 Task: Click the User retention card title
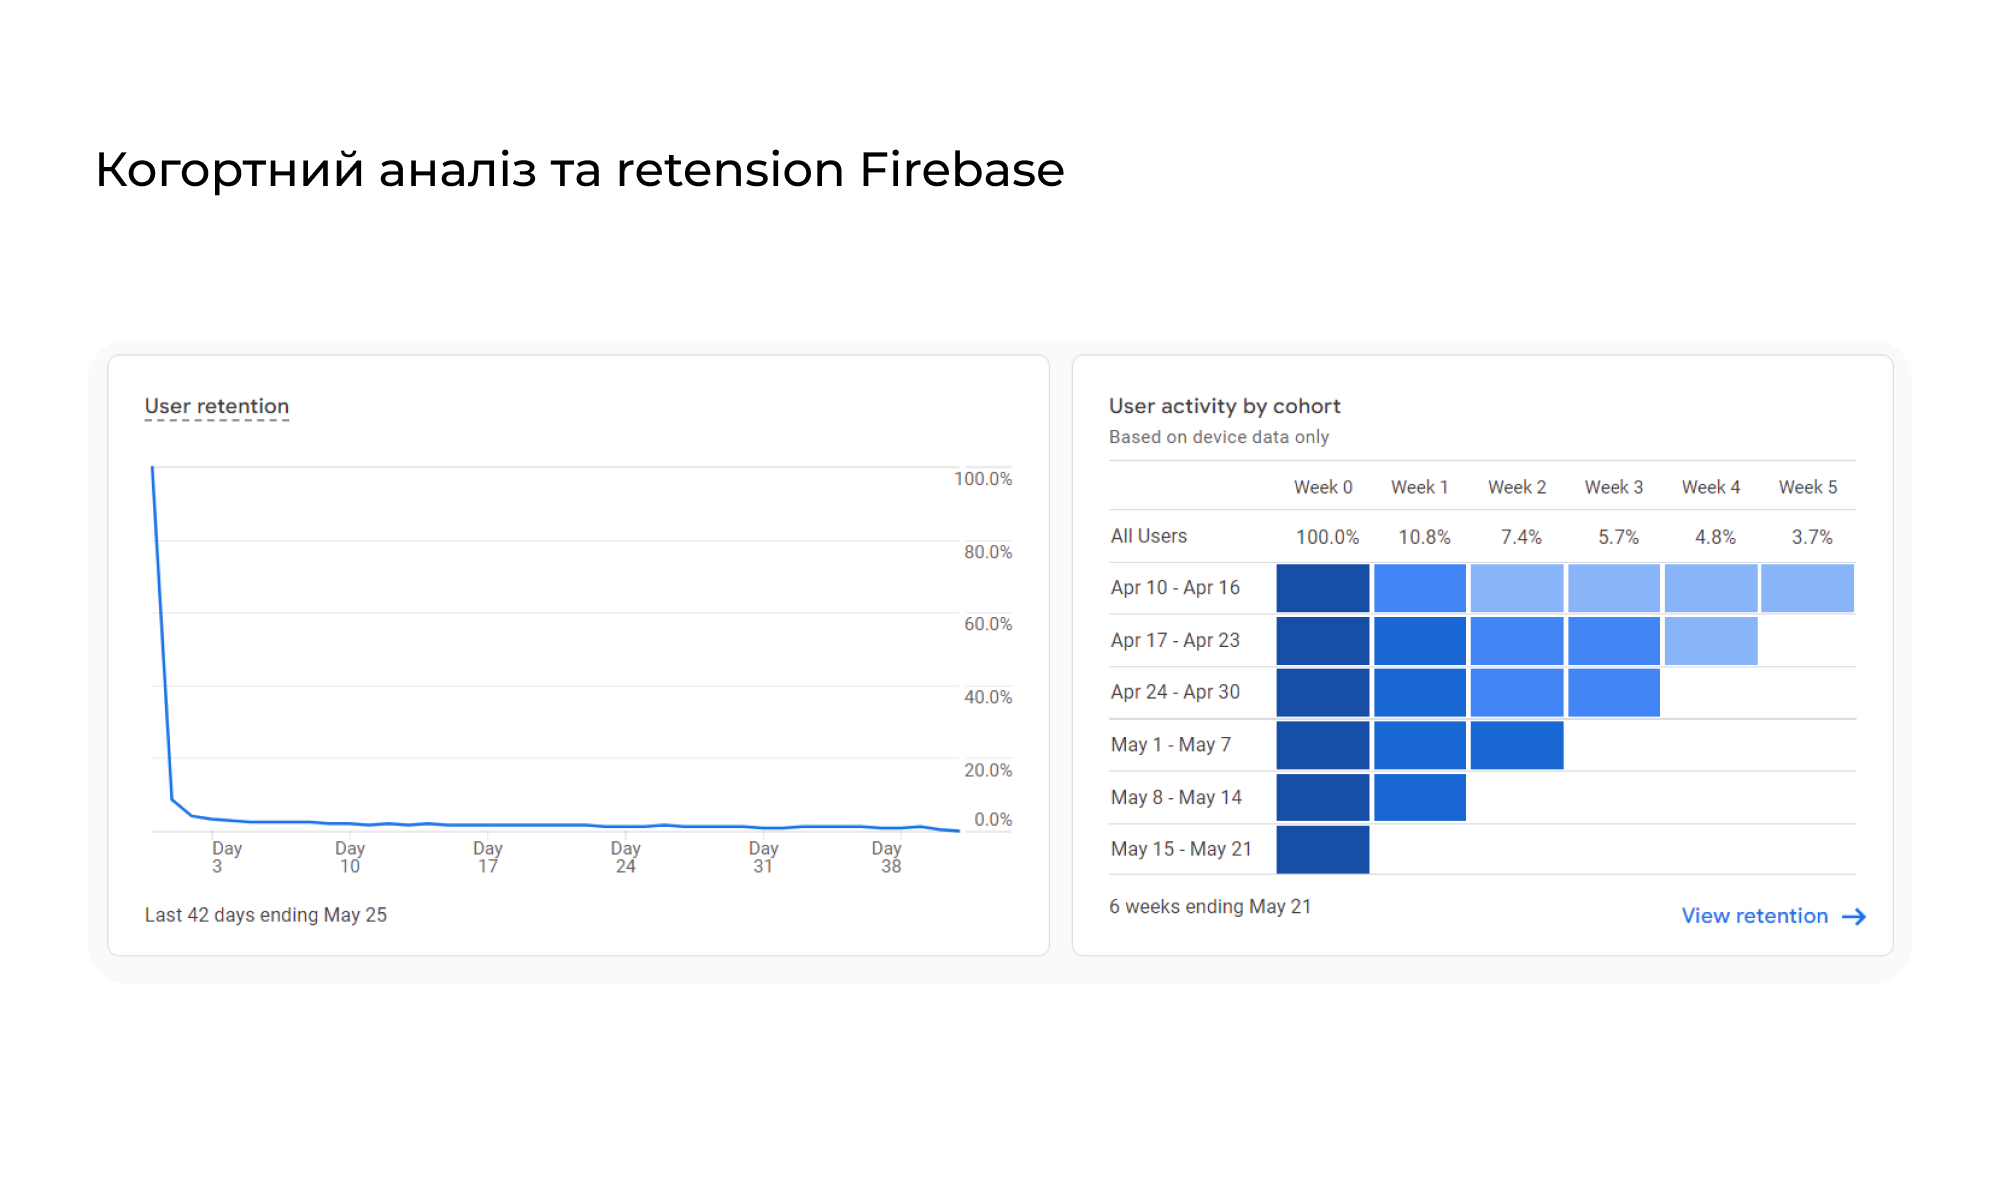tap(217, 406)
